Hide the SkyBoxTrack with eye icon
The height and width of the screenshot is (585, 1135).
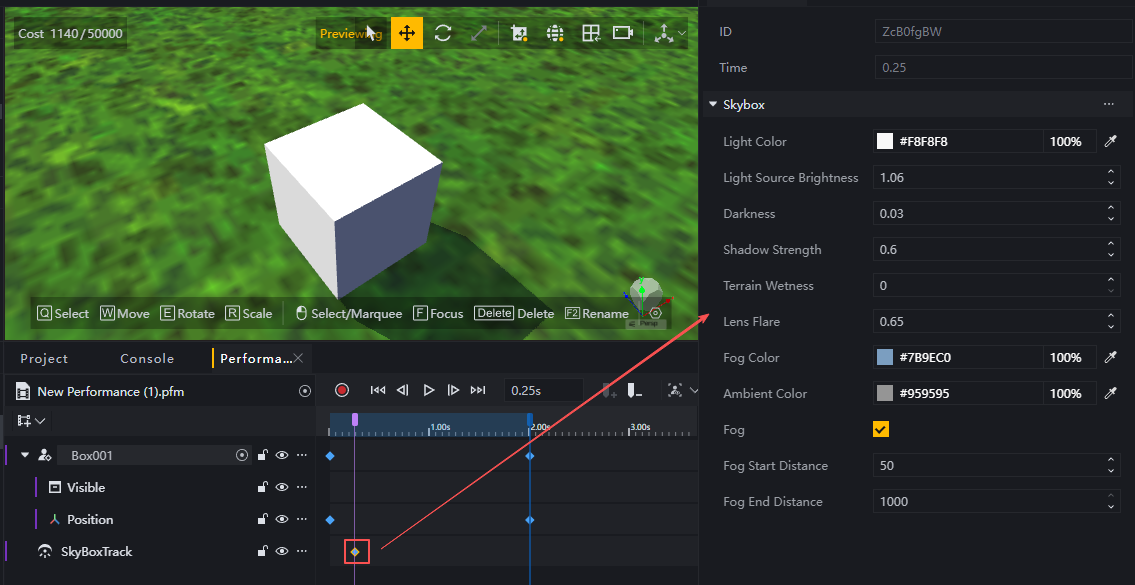coord(282,552)
